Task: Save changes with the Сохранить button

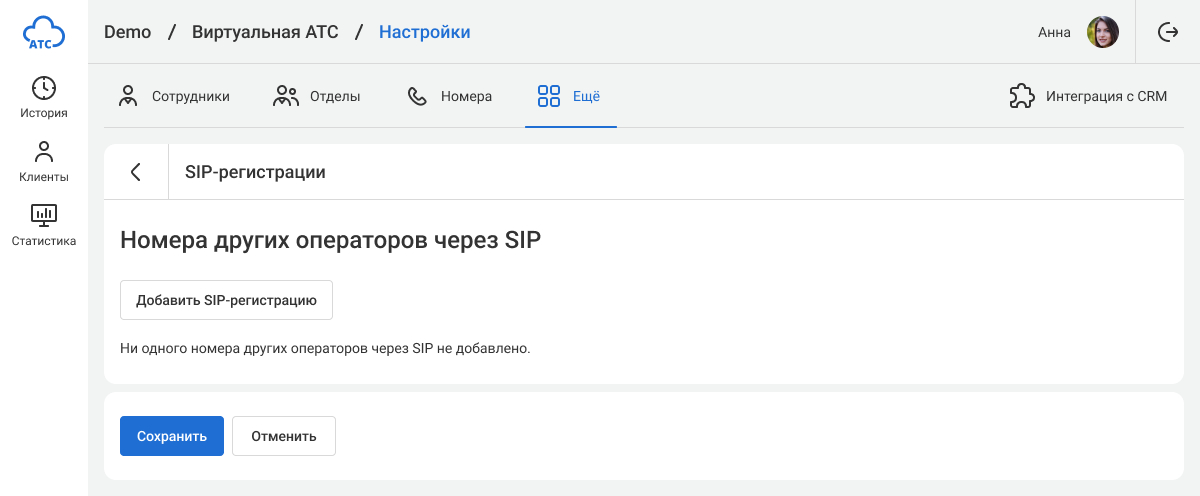Action: pyautogui.click(x=172, y=436)
